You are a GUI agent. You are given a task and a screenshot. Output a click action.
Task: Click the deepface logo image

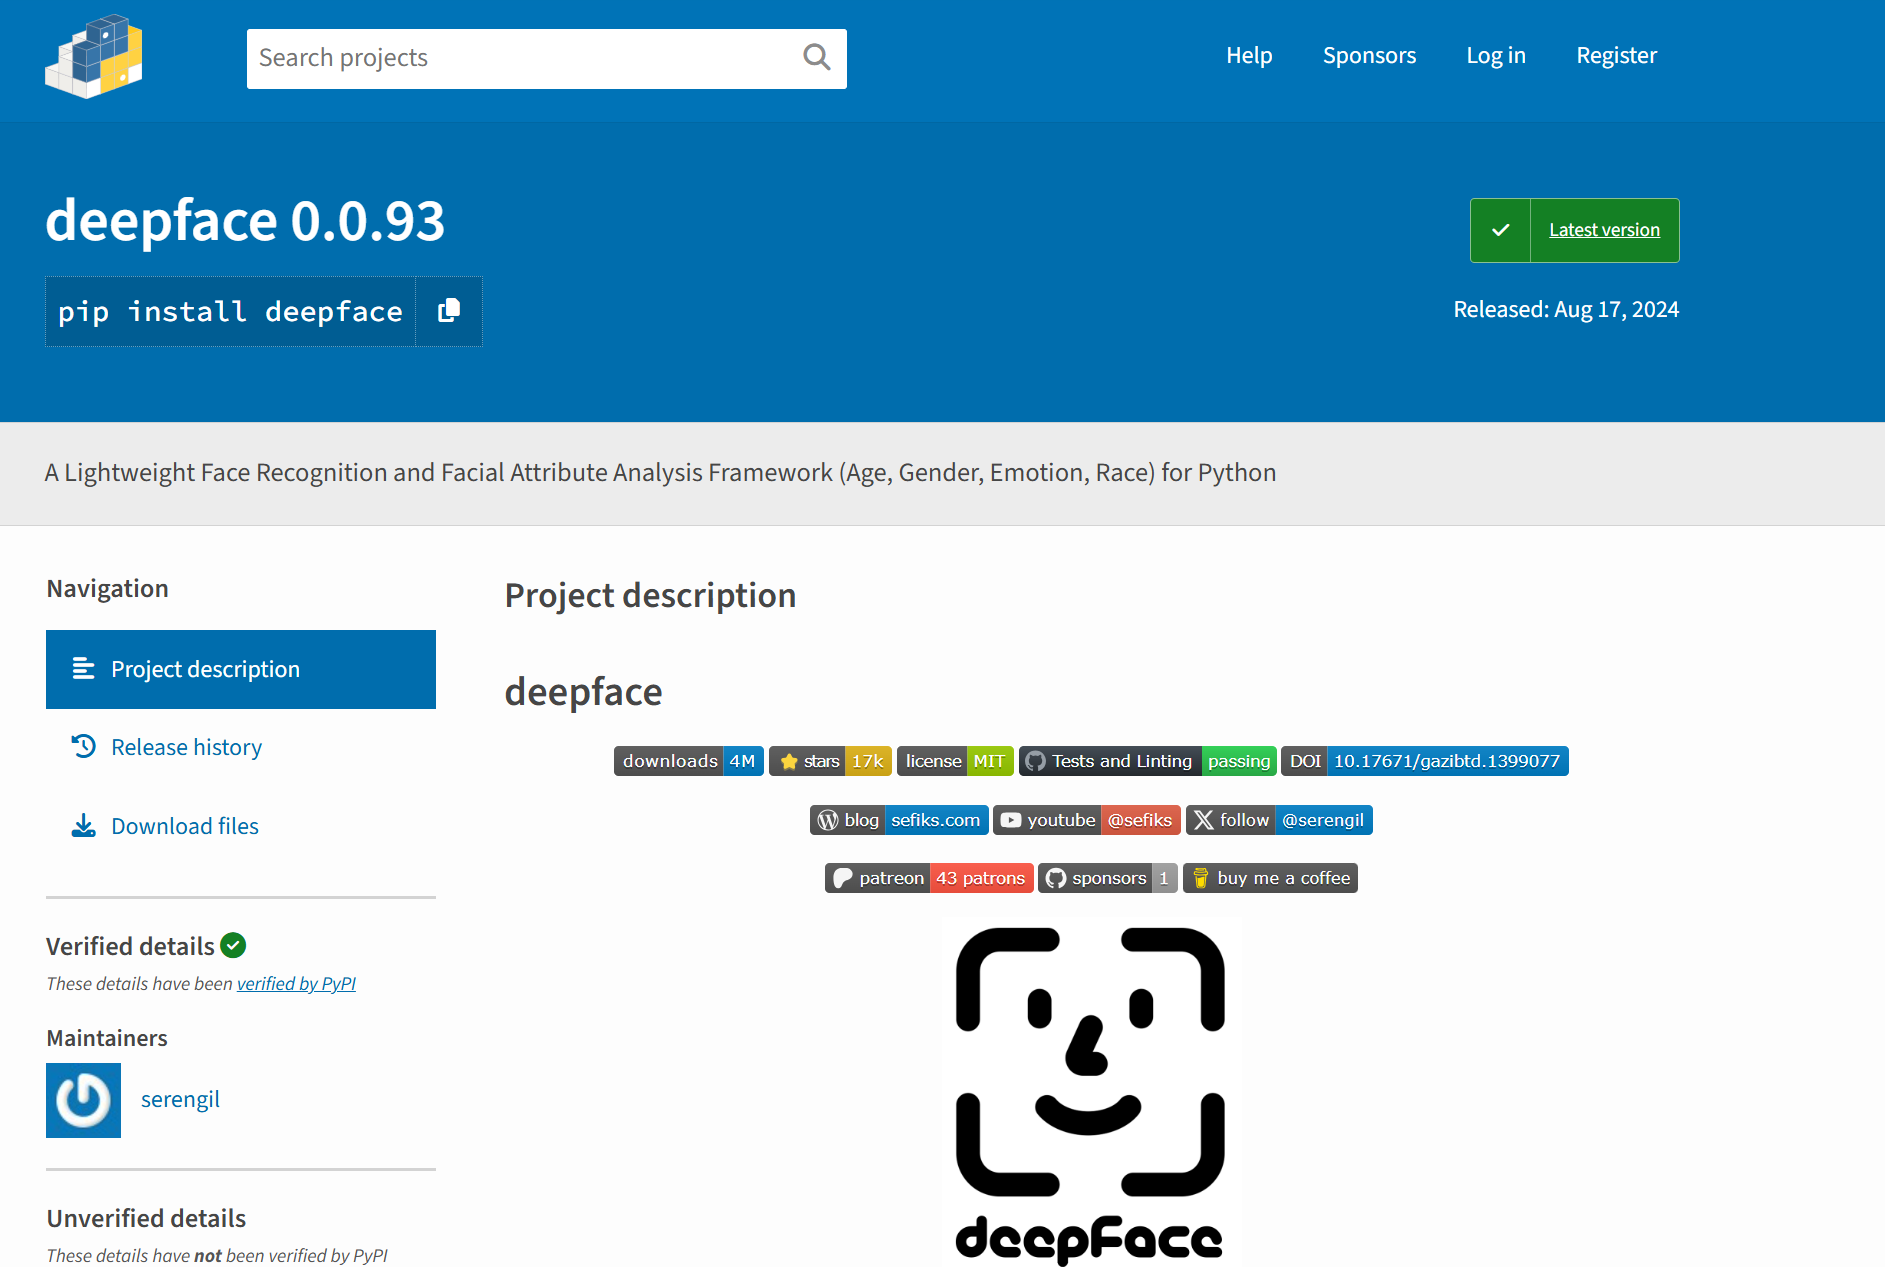(x=1090, y=1092)
